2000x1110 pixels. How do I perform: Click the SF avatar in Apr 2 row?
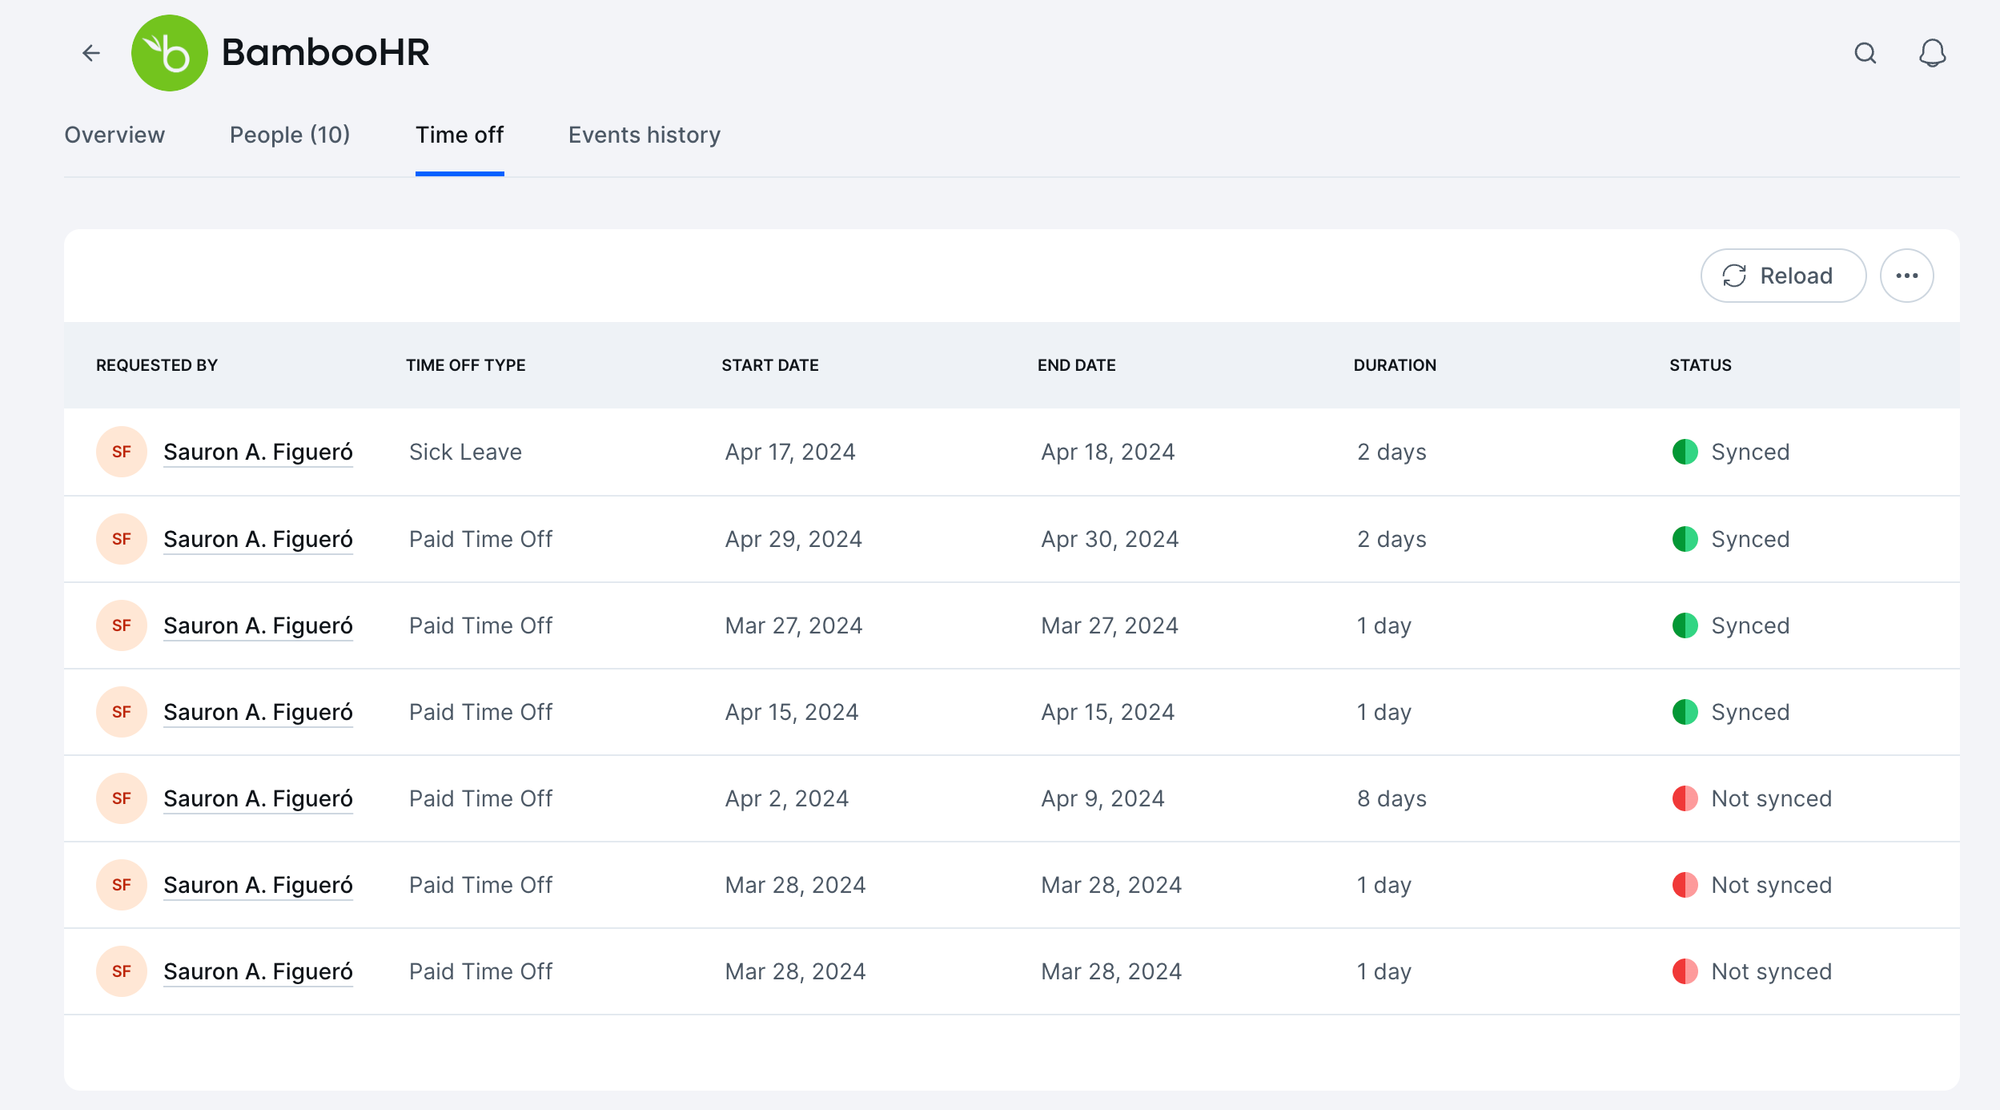[122, 799]
